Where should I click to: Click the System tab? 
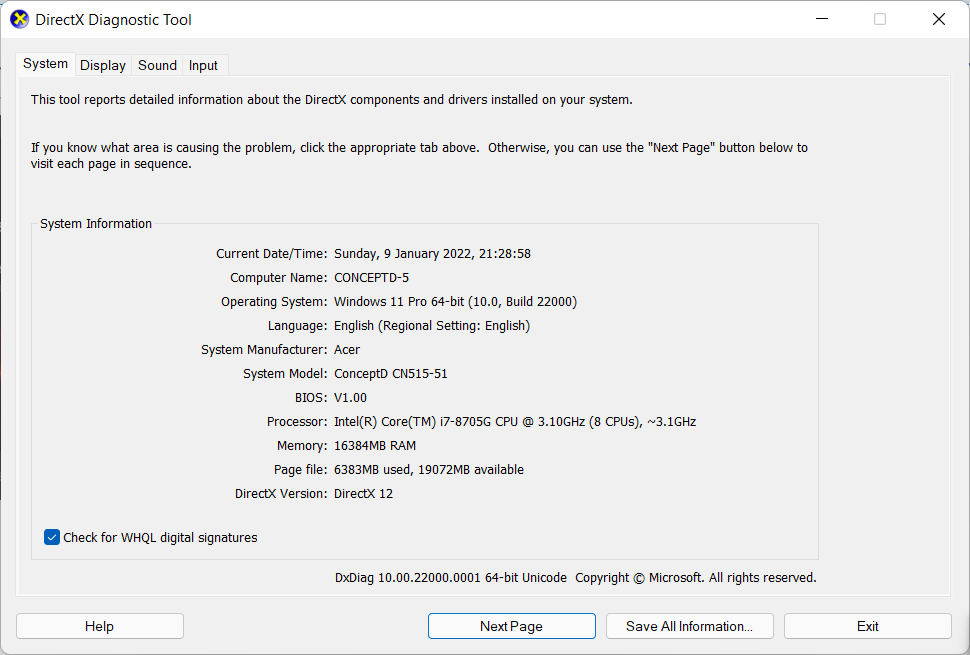45,63
